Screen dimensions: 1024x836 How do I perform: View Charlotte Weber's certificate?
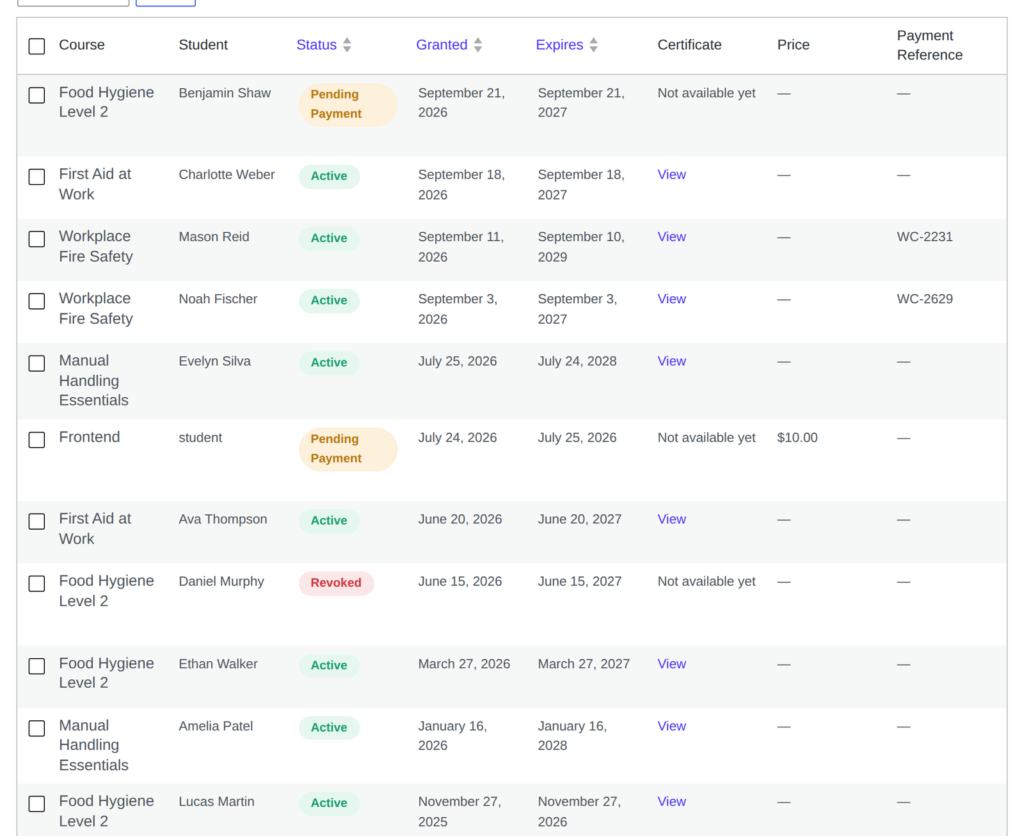pos(671,175)
